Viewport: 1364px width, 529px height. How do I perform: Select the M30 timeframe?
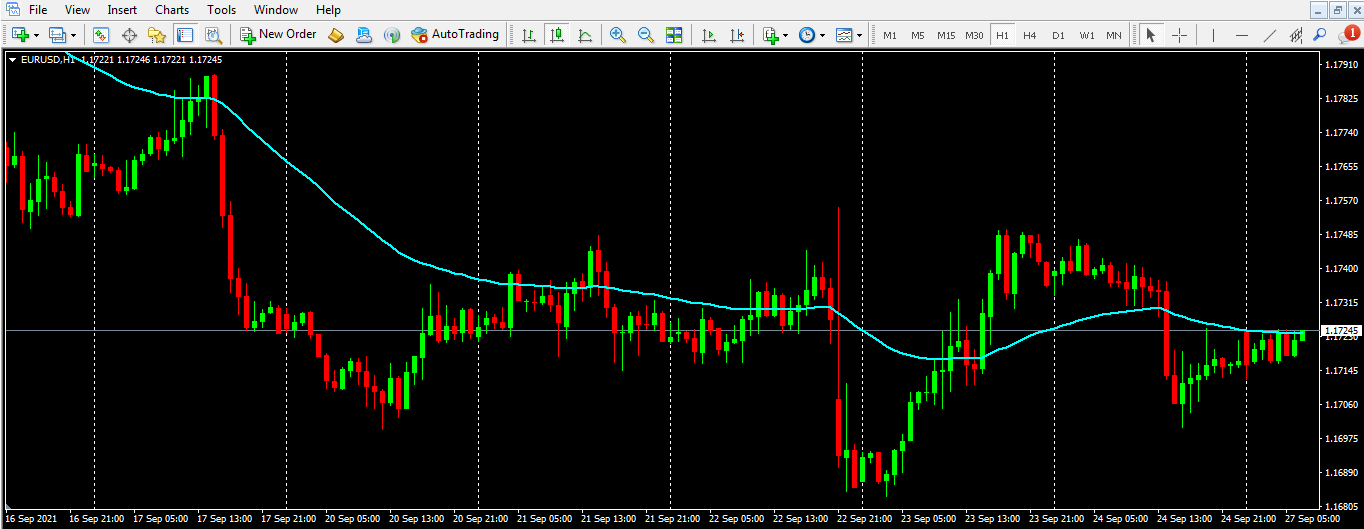point(974,35)
